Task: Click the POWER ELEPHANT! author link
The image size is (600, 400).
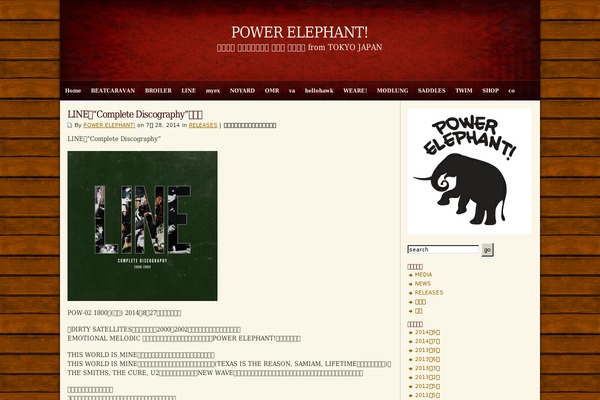Action: point(109,125)
